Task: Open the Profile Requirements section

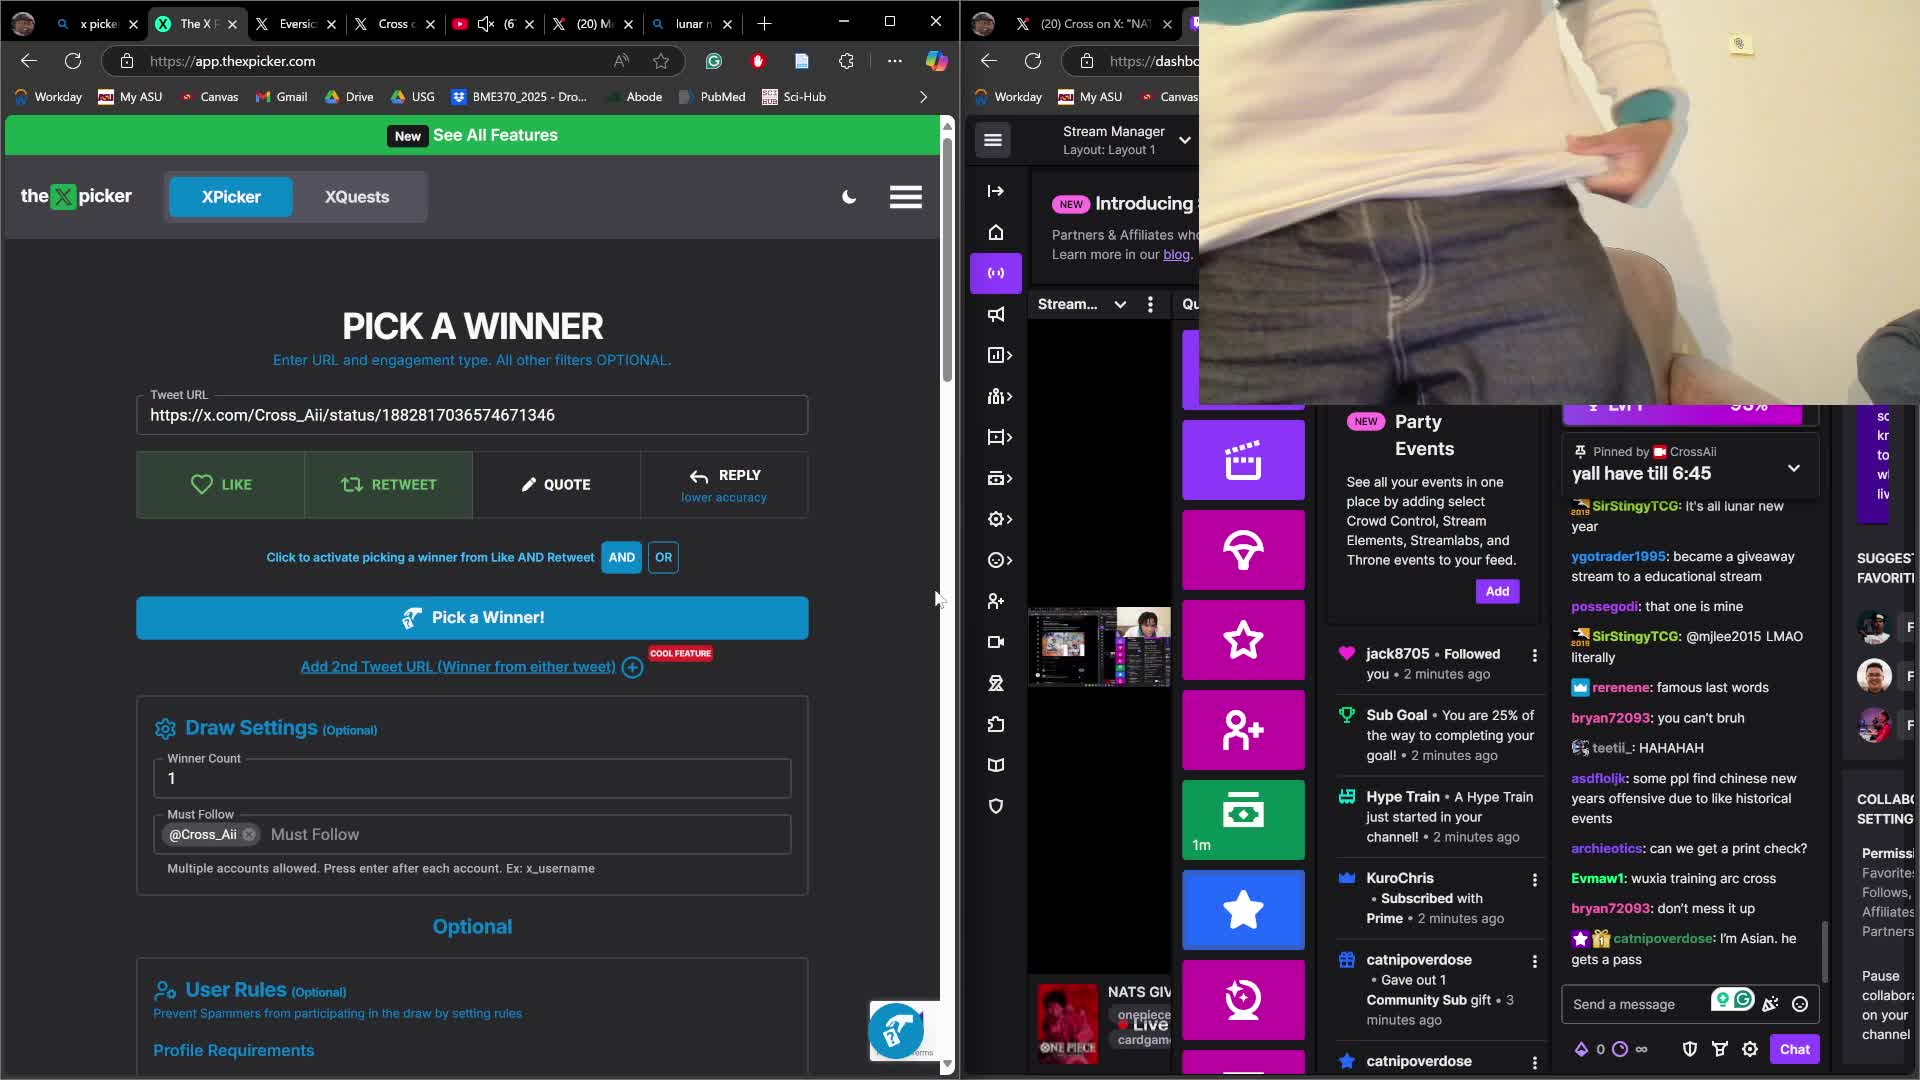Action: [x=233, y=1050]
